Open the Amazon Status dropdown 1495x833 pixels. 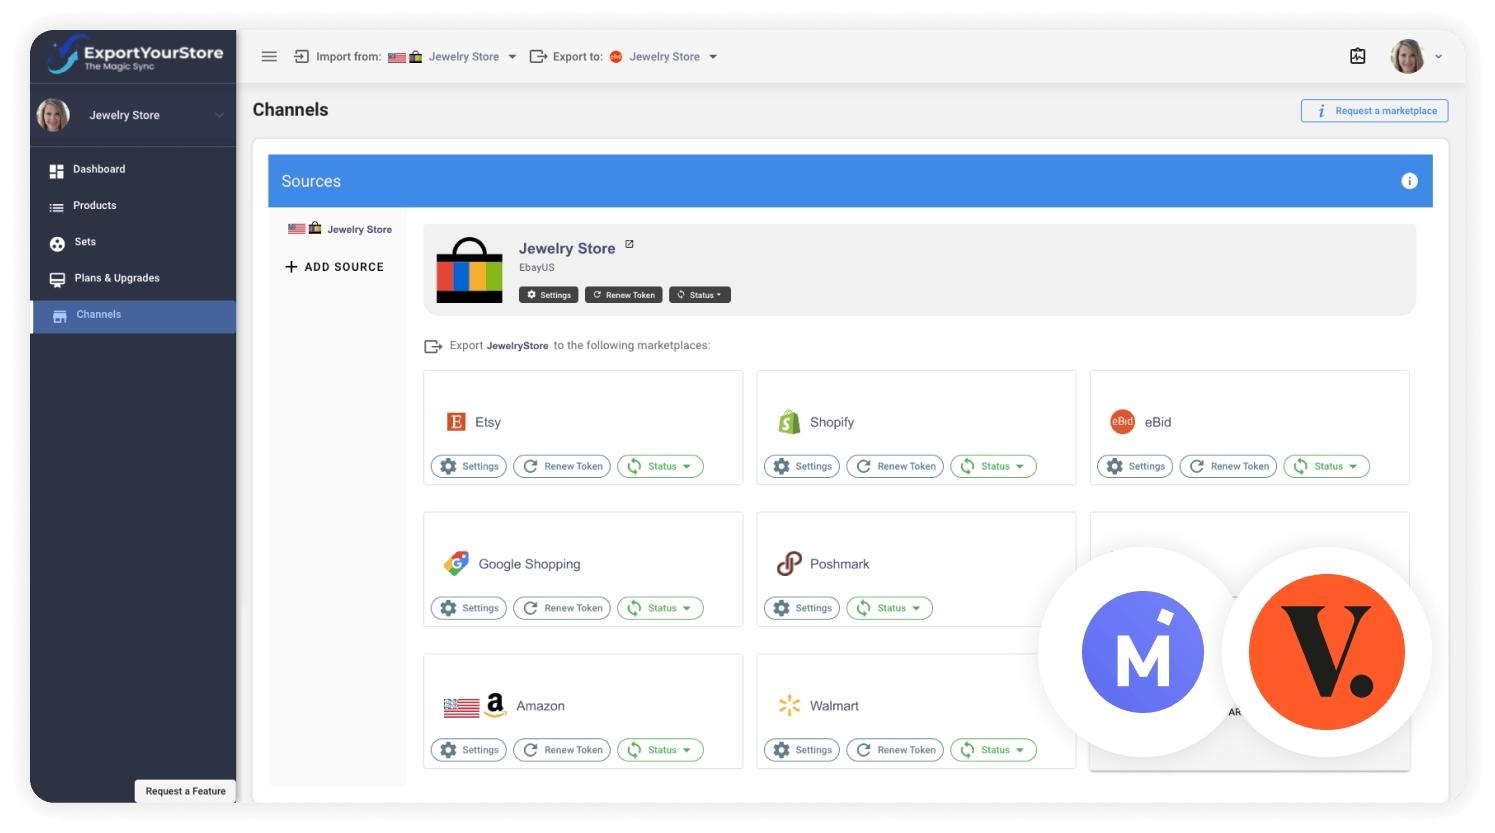click(661, 750)
